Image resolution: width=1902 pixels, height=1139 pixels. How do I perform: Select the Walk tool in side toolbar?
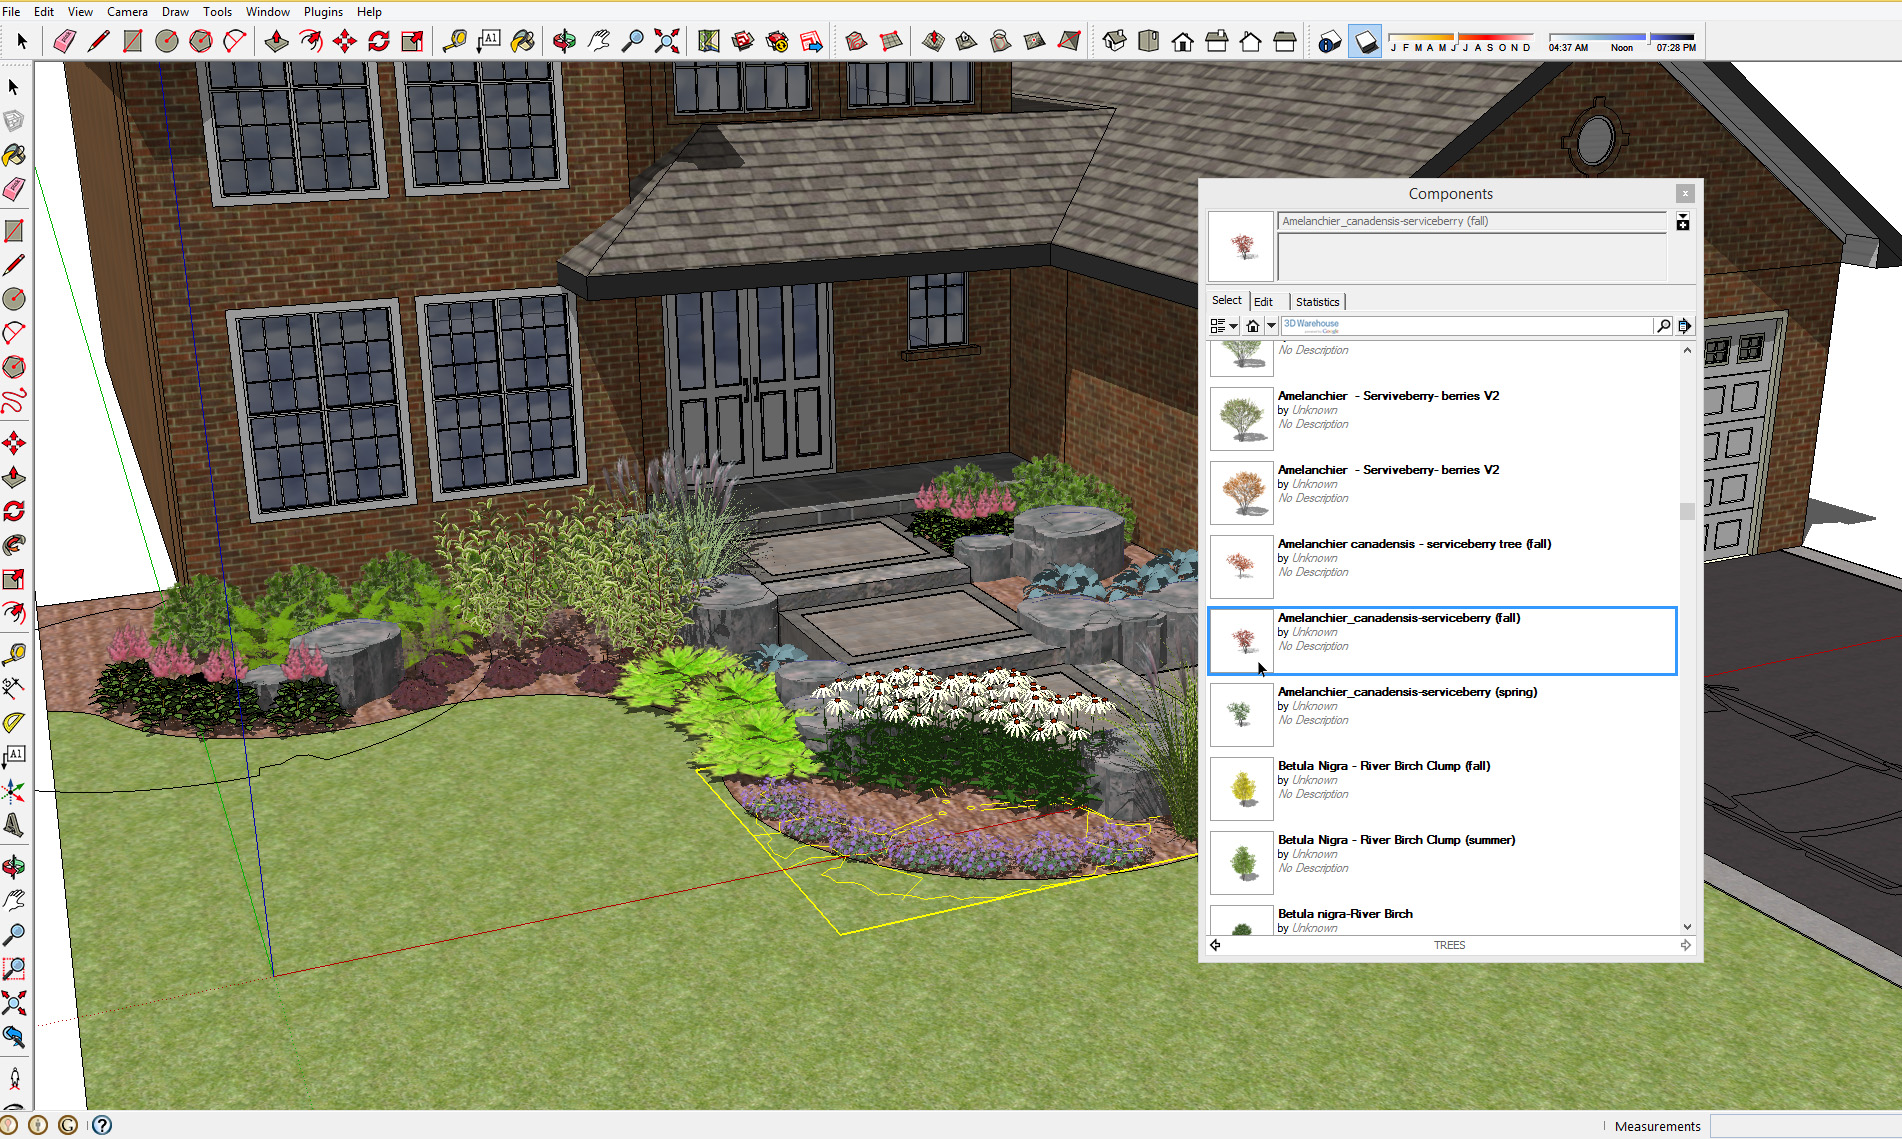[14, 1081]
